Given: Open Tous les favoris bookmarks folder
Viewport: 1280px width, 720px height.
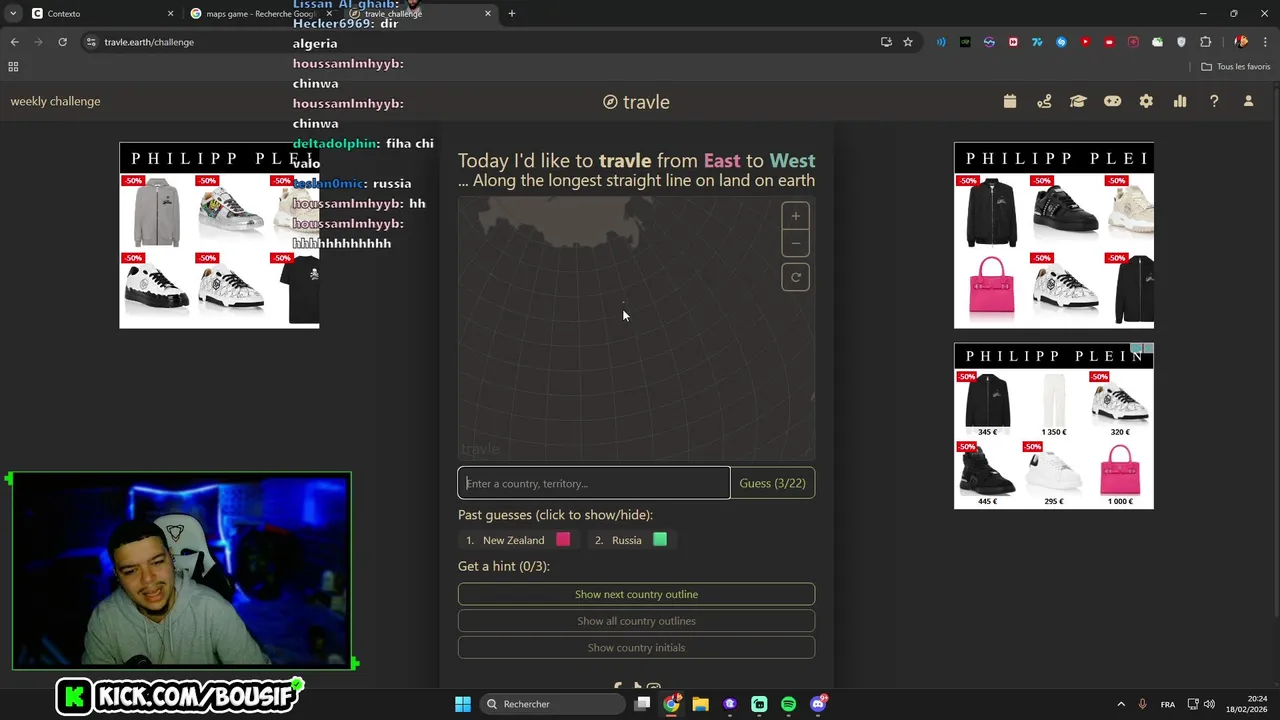Looking at the screenshot, I should (x=1236, y=66).
